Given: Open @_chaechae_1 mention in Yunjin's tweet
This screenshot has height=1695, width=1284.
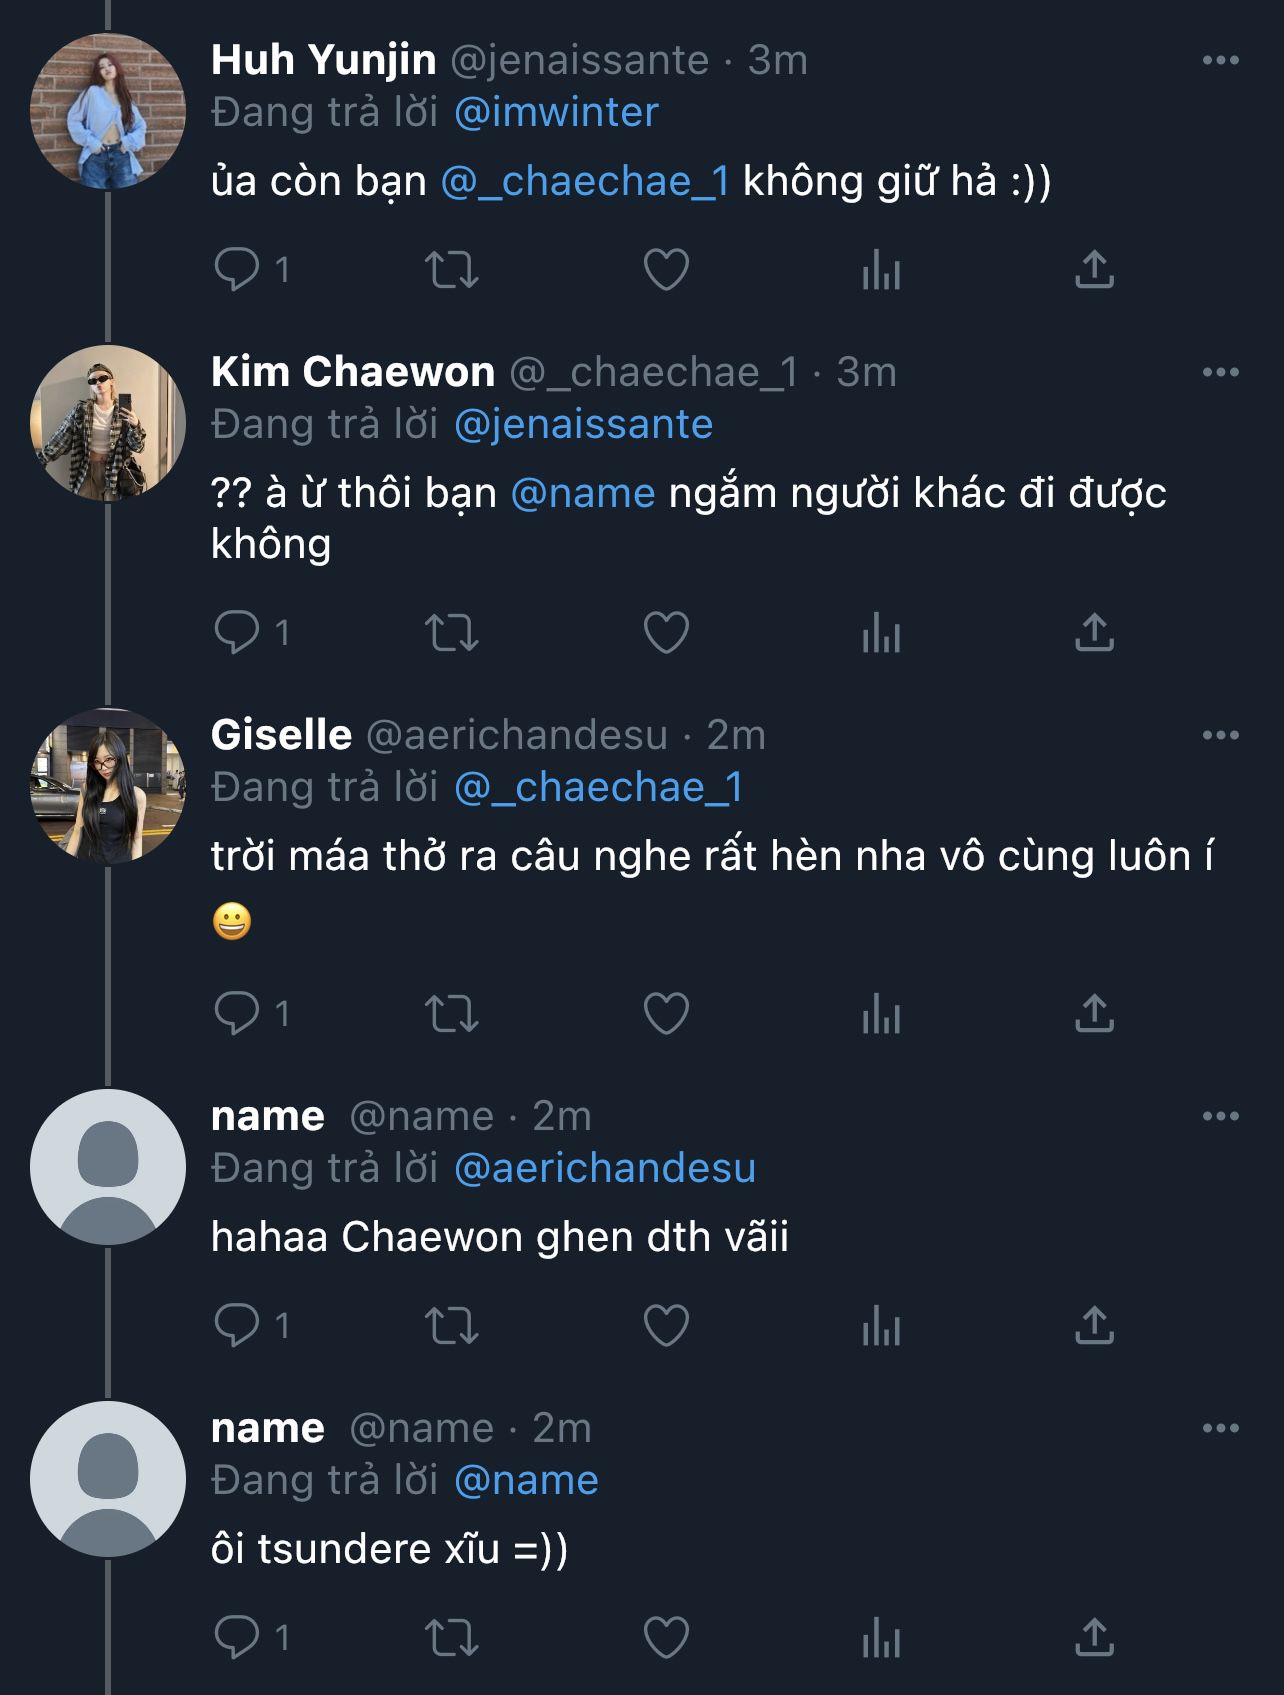Looking at the screenshot, I should point(585,182).
